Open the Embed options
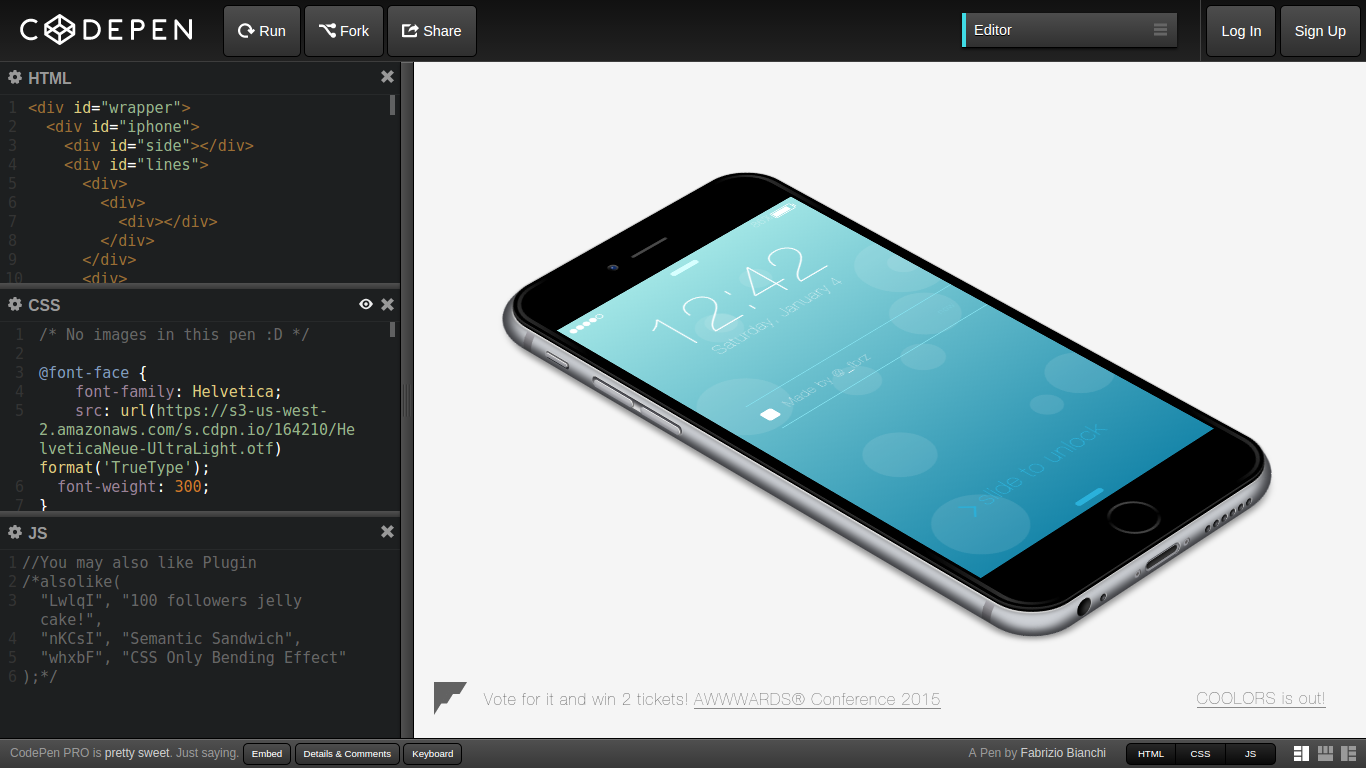This screenshot has width=1366, height=768. click(x=266, y=754)
